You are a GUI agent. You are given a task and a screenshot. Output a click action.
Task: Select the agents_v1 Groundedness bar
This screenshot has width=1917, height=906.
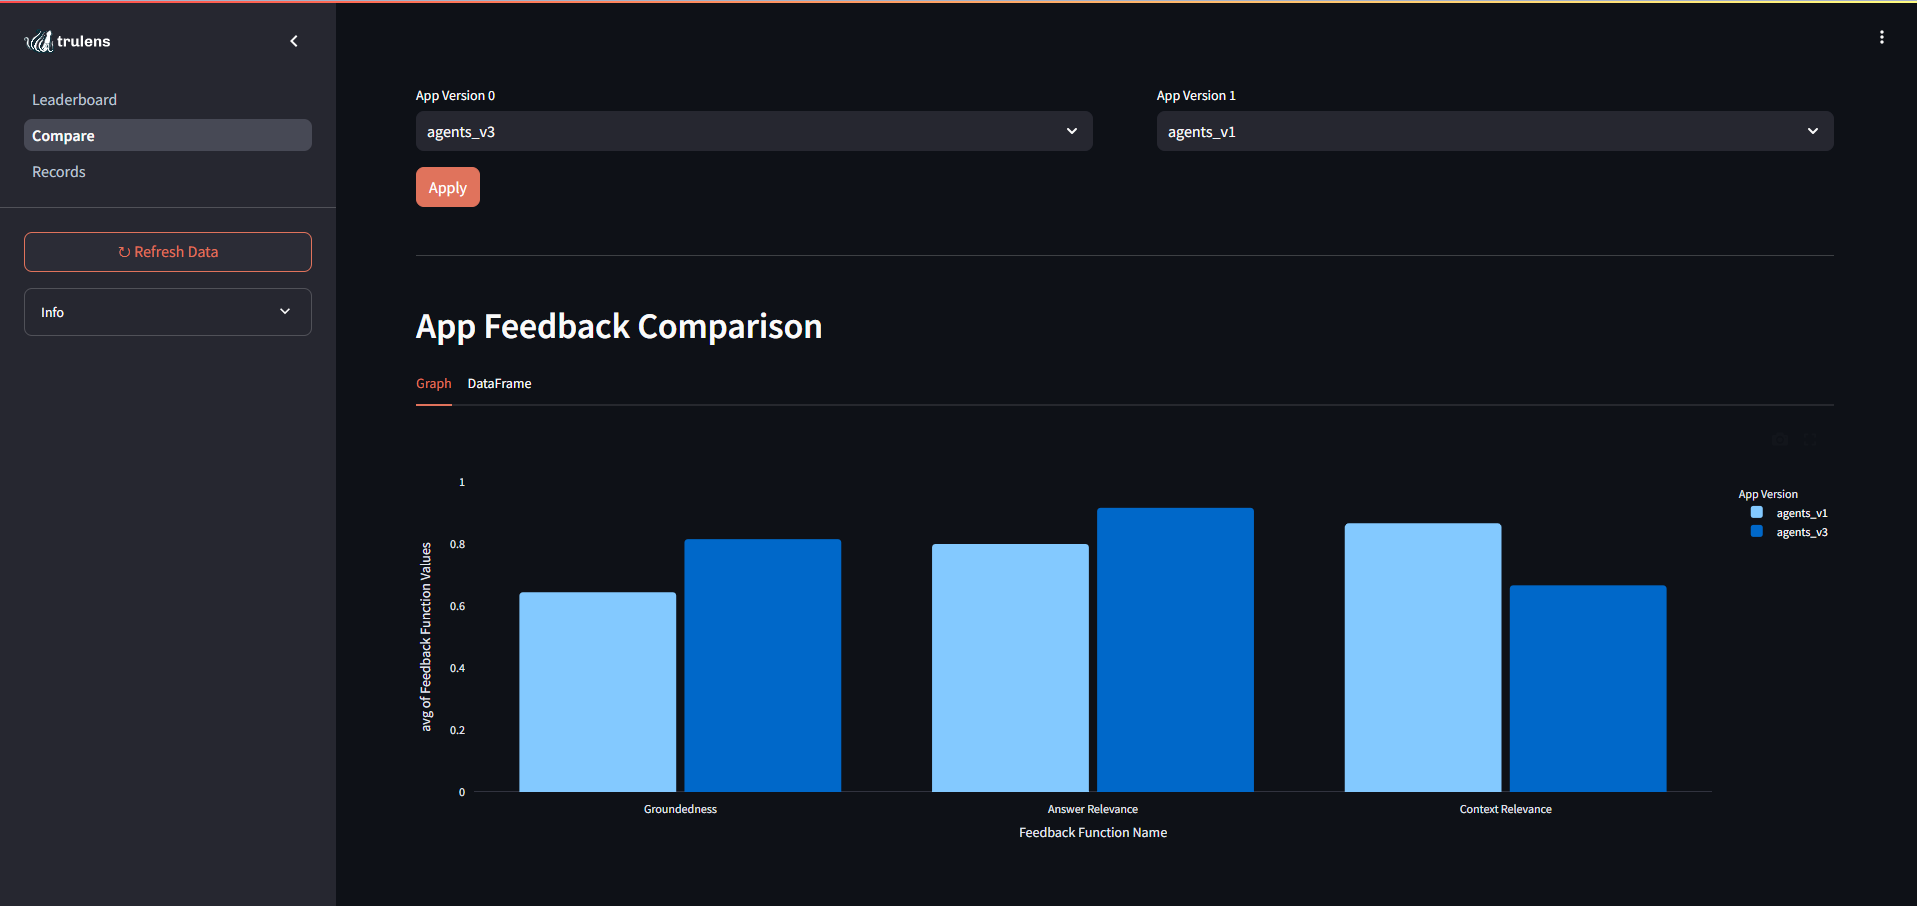click(x=598, y=692)
